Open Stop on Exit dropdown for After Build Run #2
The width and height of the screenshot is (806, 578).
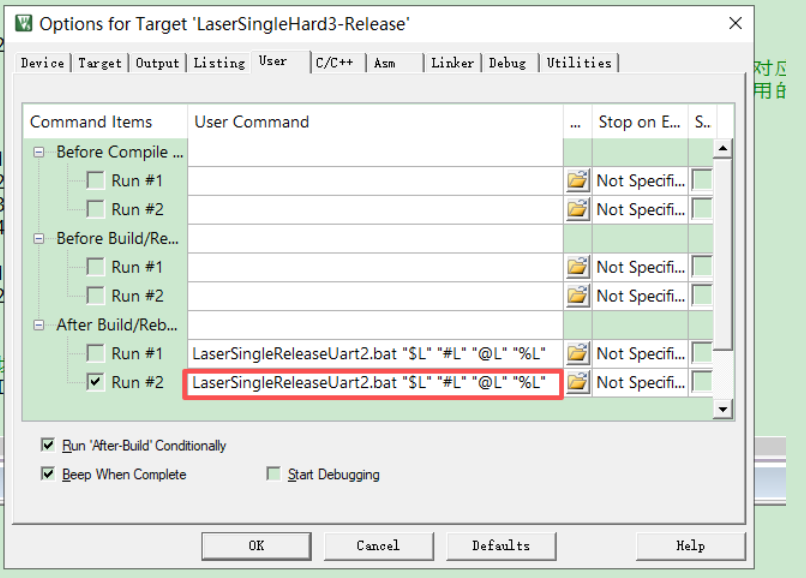(640, 382)
